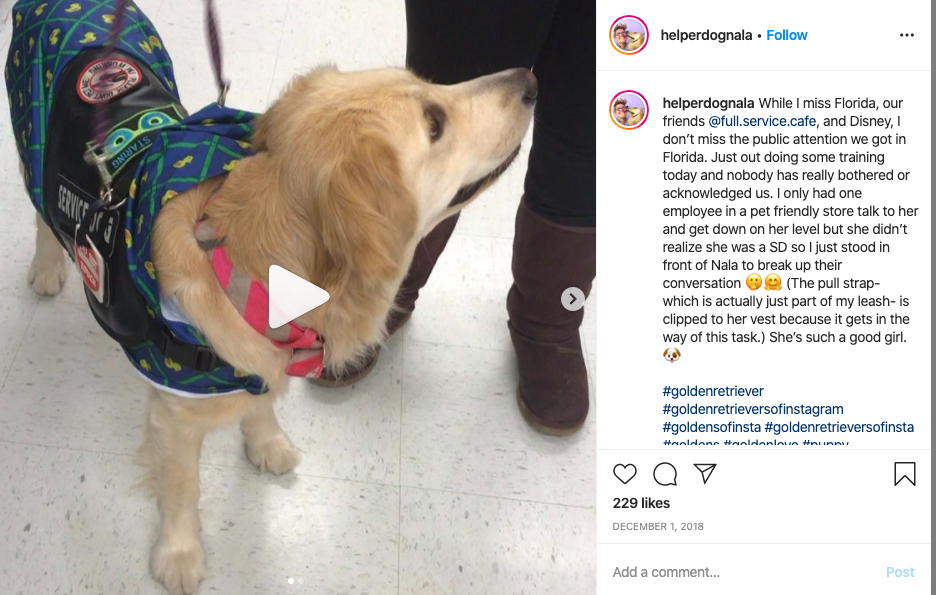Open the three-dot more options menu
936x595 pixels.
(907, 35)
